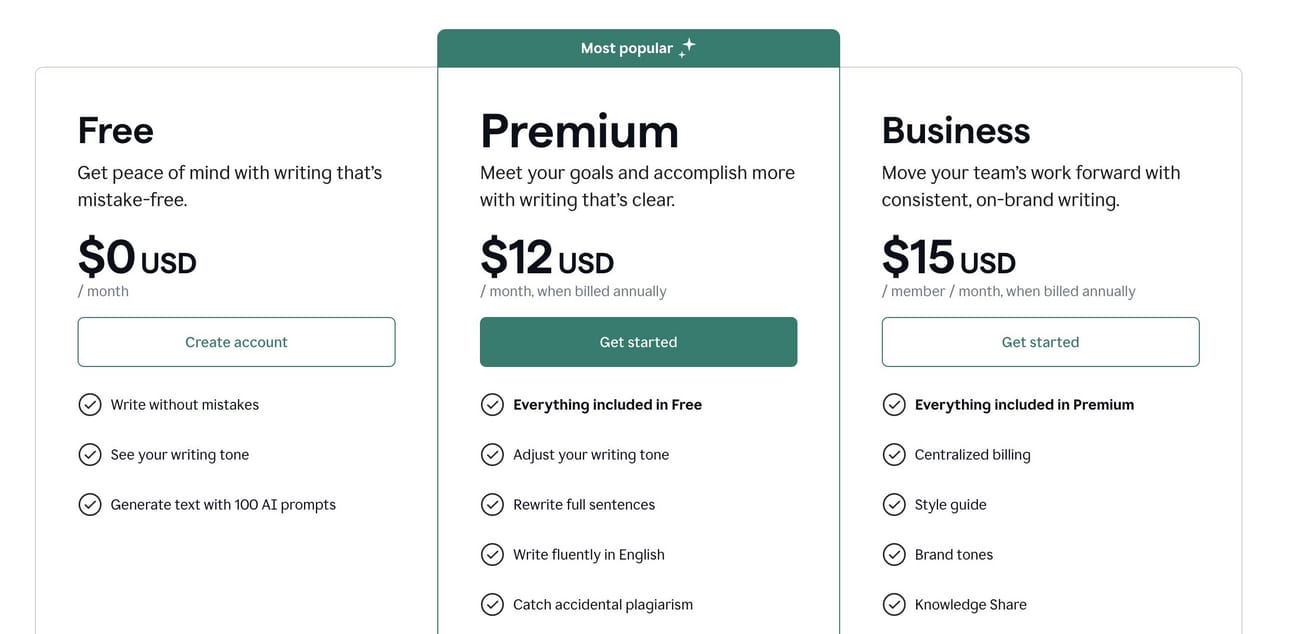Click checkmark beside Rewrite full sentences

492,504
